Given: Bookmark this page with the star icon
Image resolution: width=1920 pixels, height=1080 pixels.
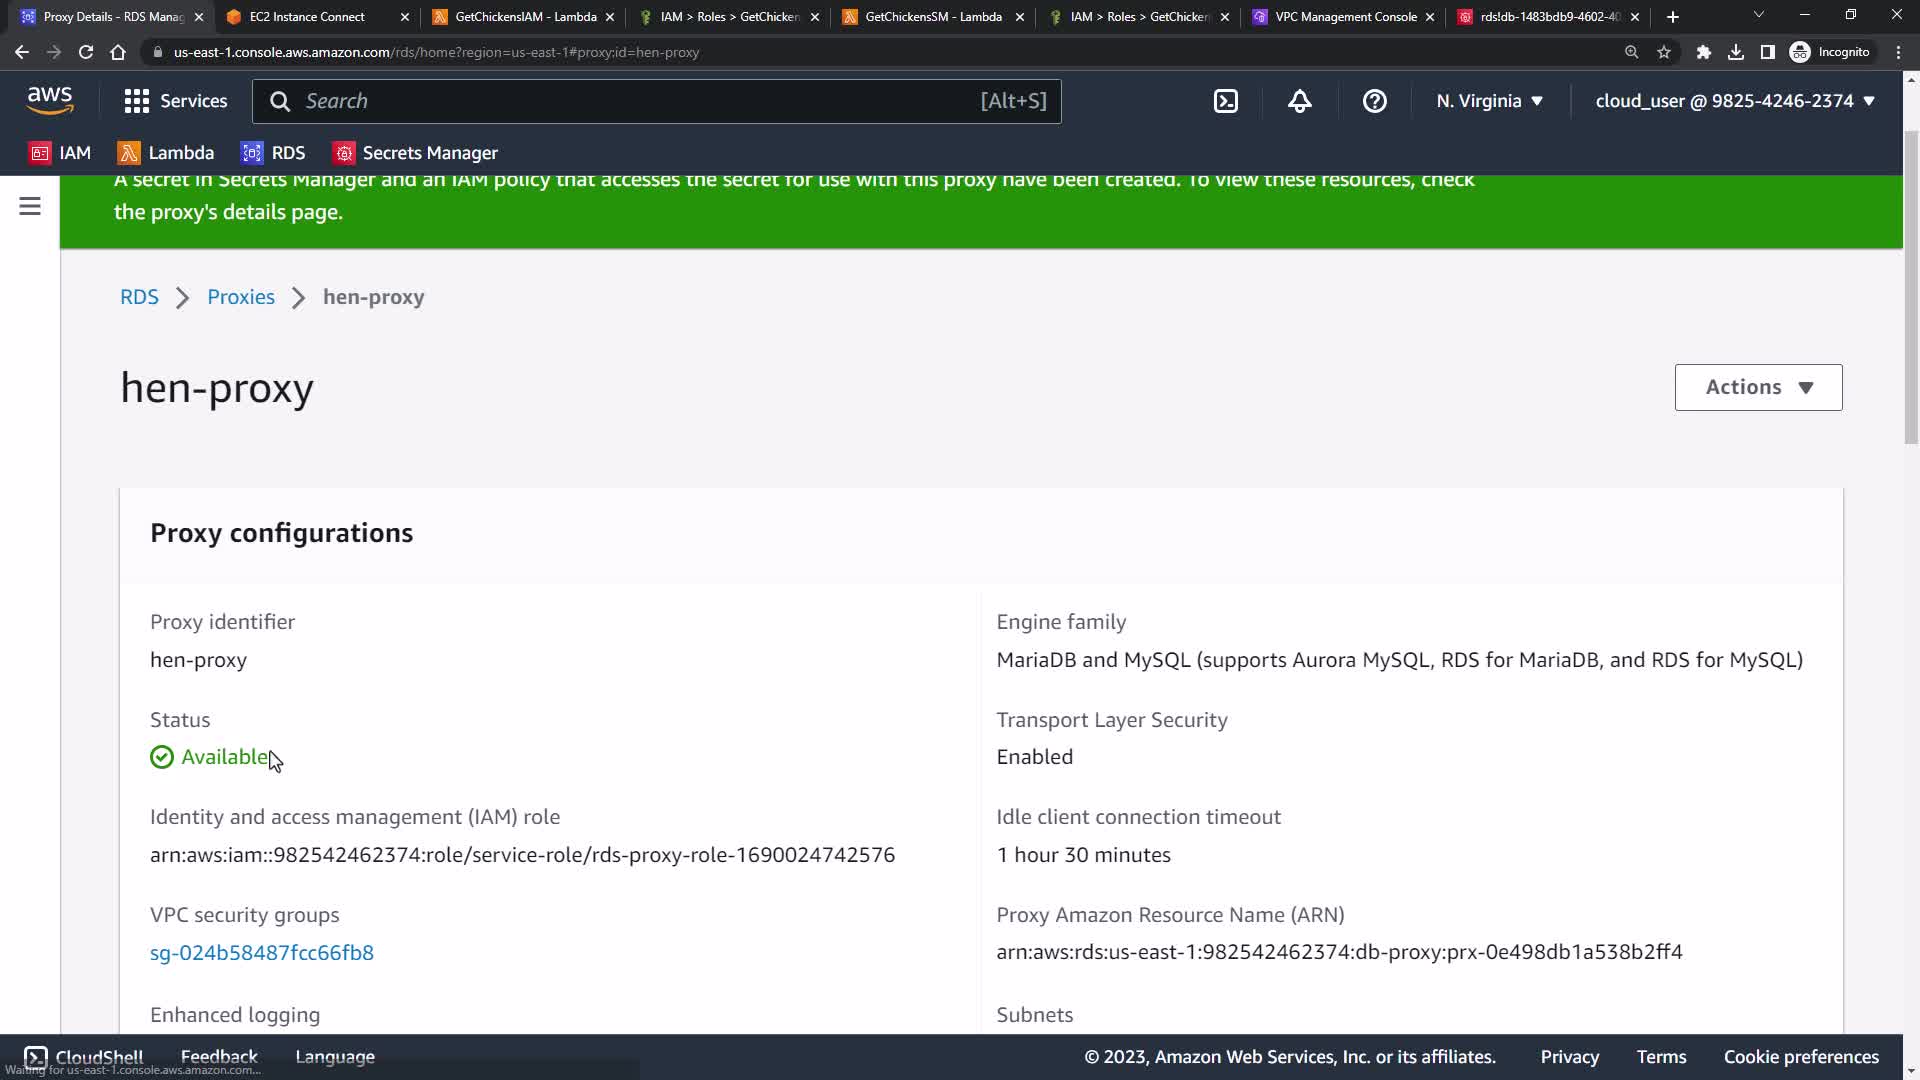Looking at the screenshot, I should point(1664,52).
